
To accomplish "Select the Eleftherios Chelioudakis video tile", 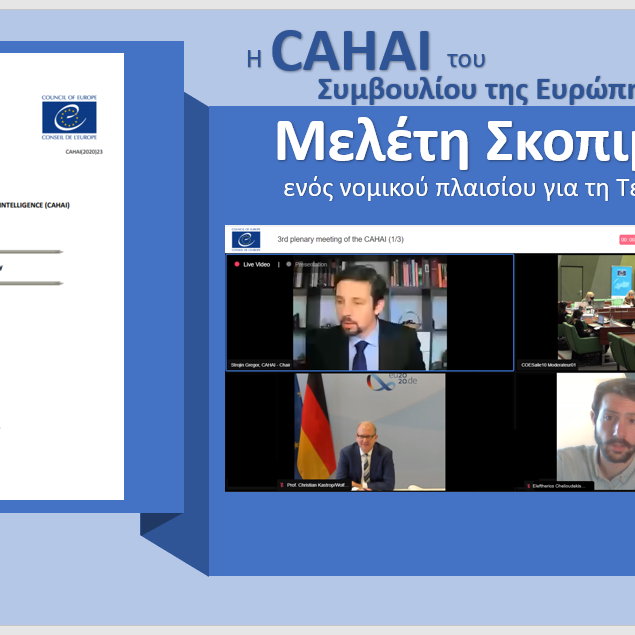I will 596,432.
